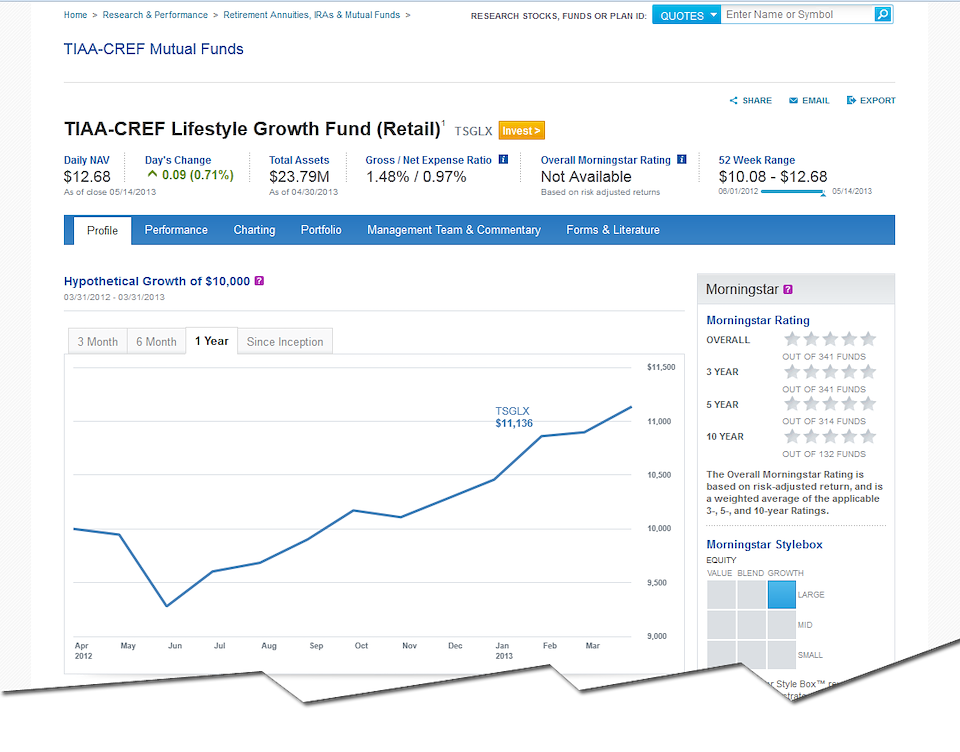Viewport: 960px width, 752px height.
Task: Open help icon beside Morningstar panel title
Action: 788,289
